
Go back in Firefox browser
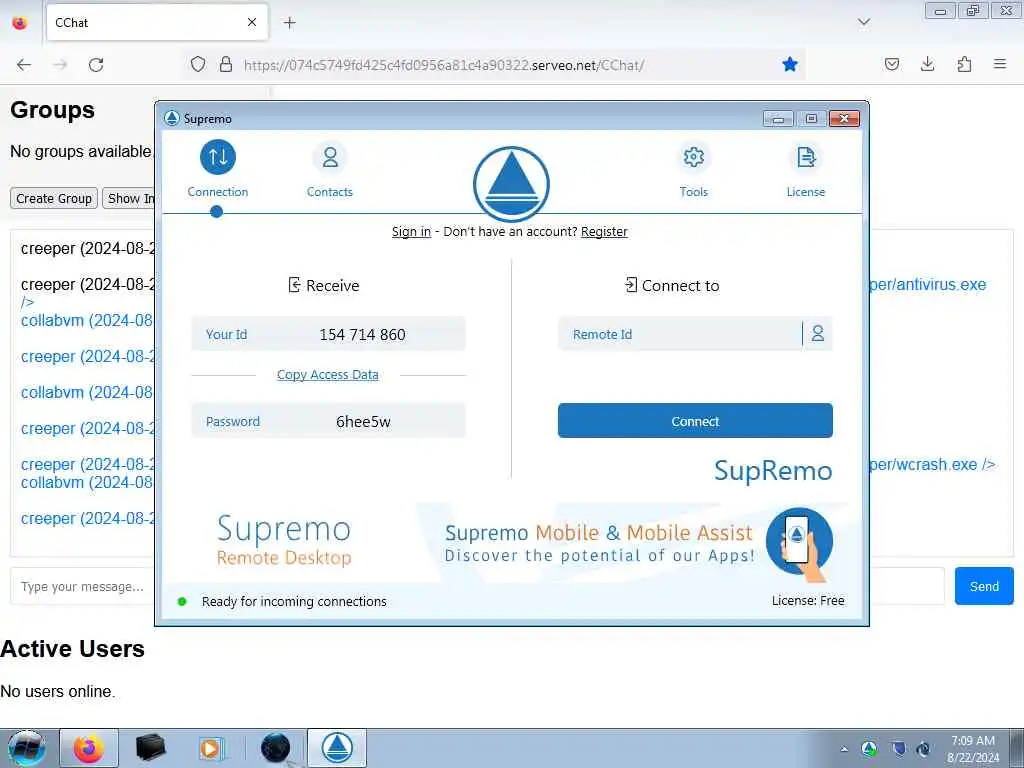pos(24,65)
